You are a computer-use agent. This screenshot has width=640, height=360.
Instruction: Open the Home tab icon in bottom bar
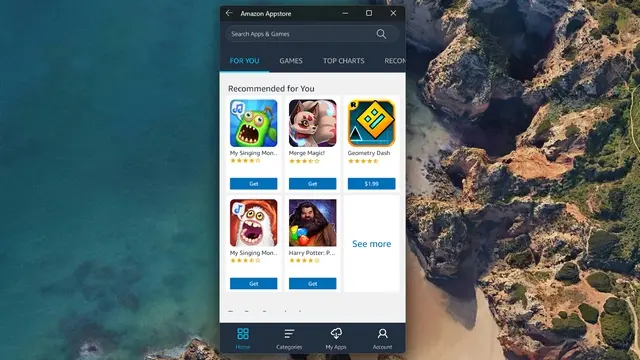(x=243, y=334)
